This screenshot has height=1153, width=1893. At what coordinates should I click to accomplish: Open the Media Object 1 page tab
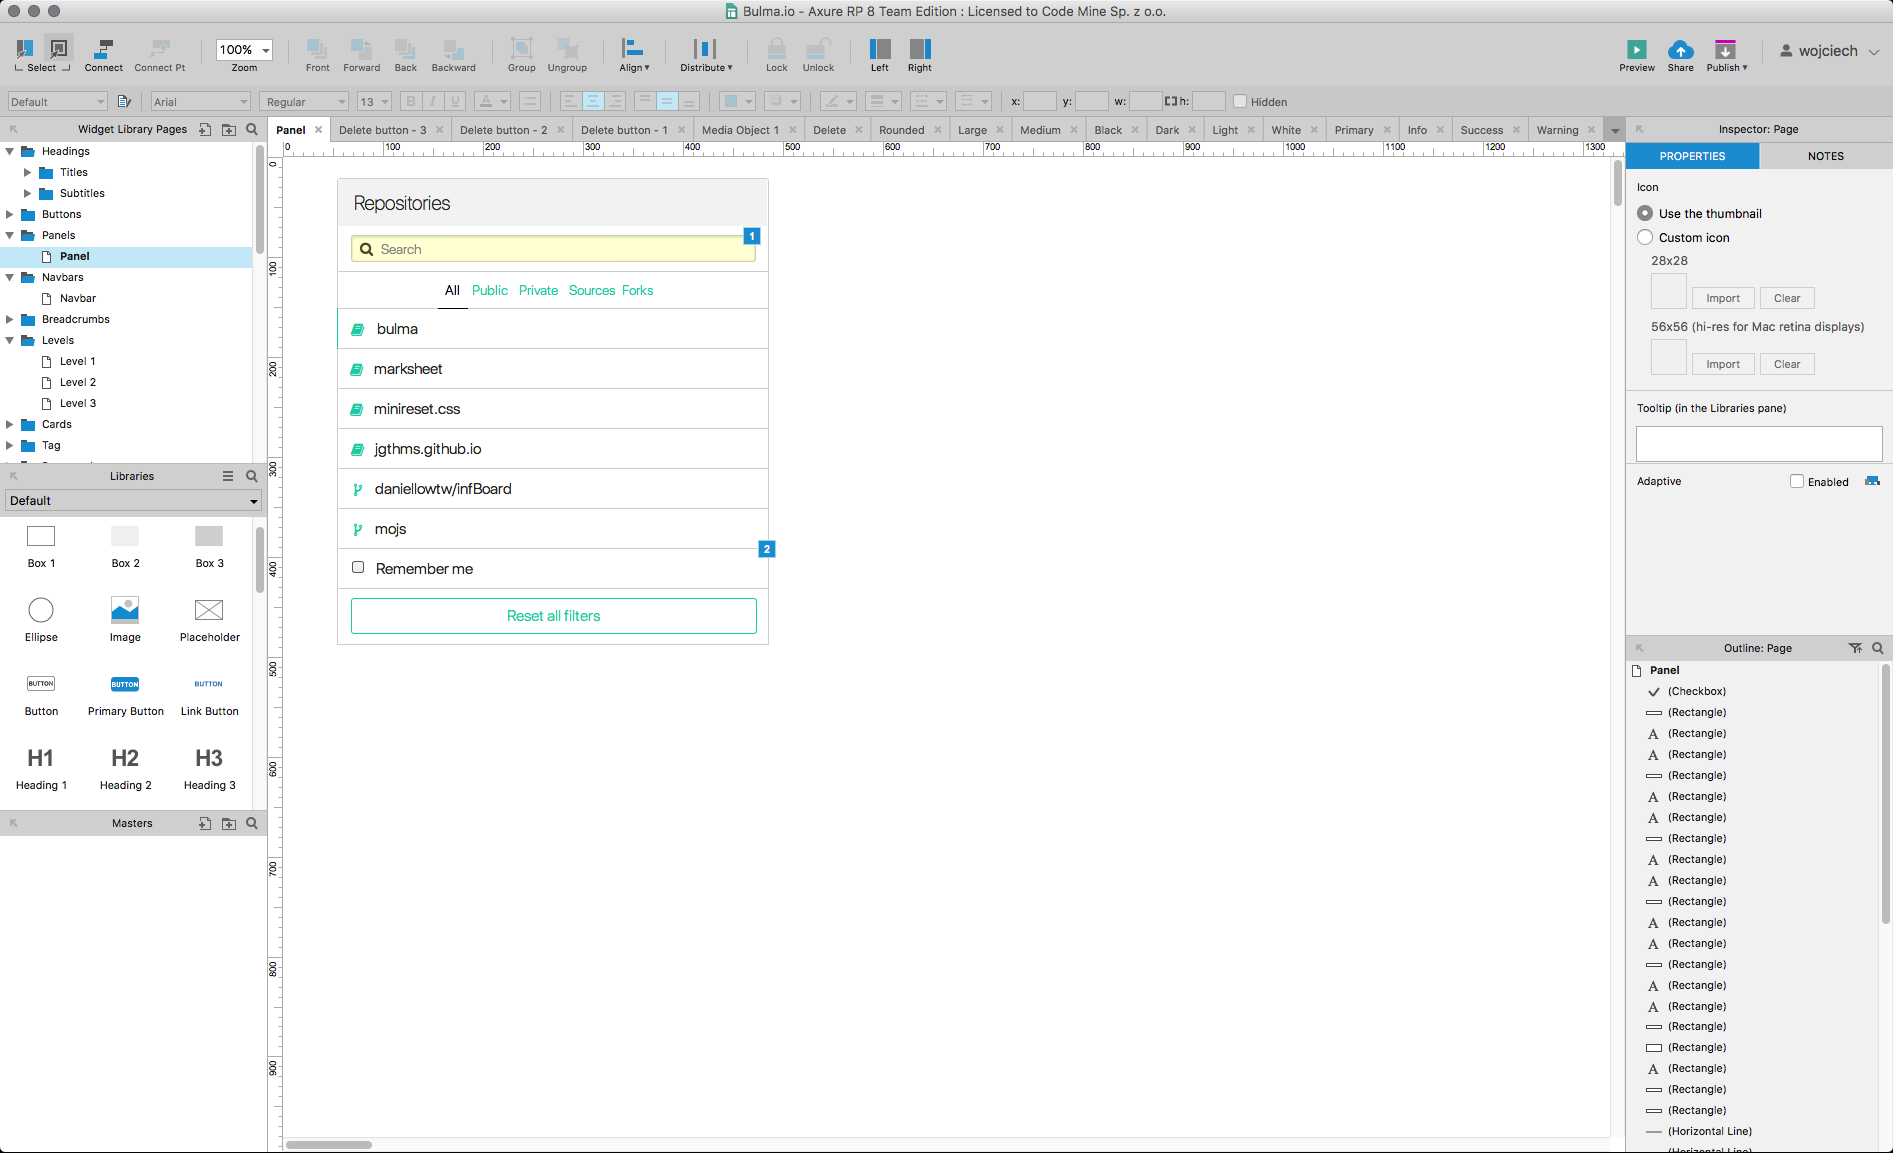[740, 130]
